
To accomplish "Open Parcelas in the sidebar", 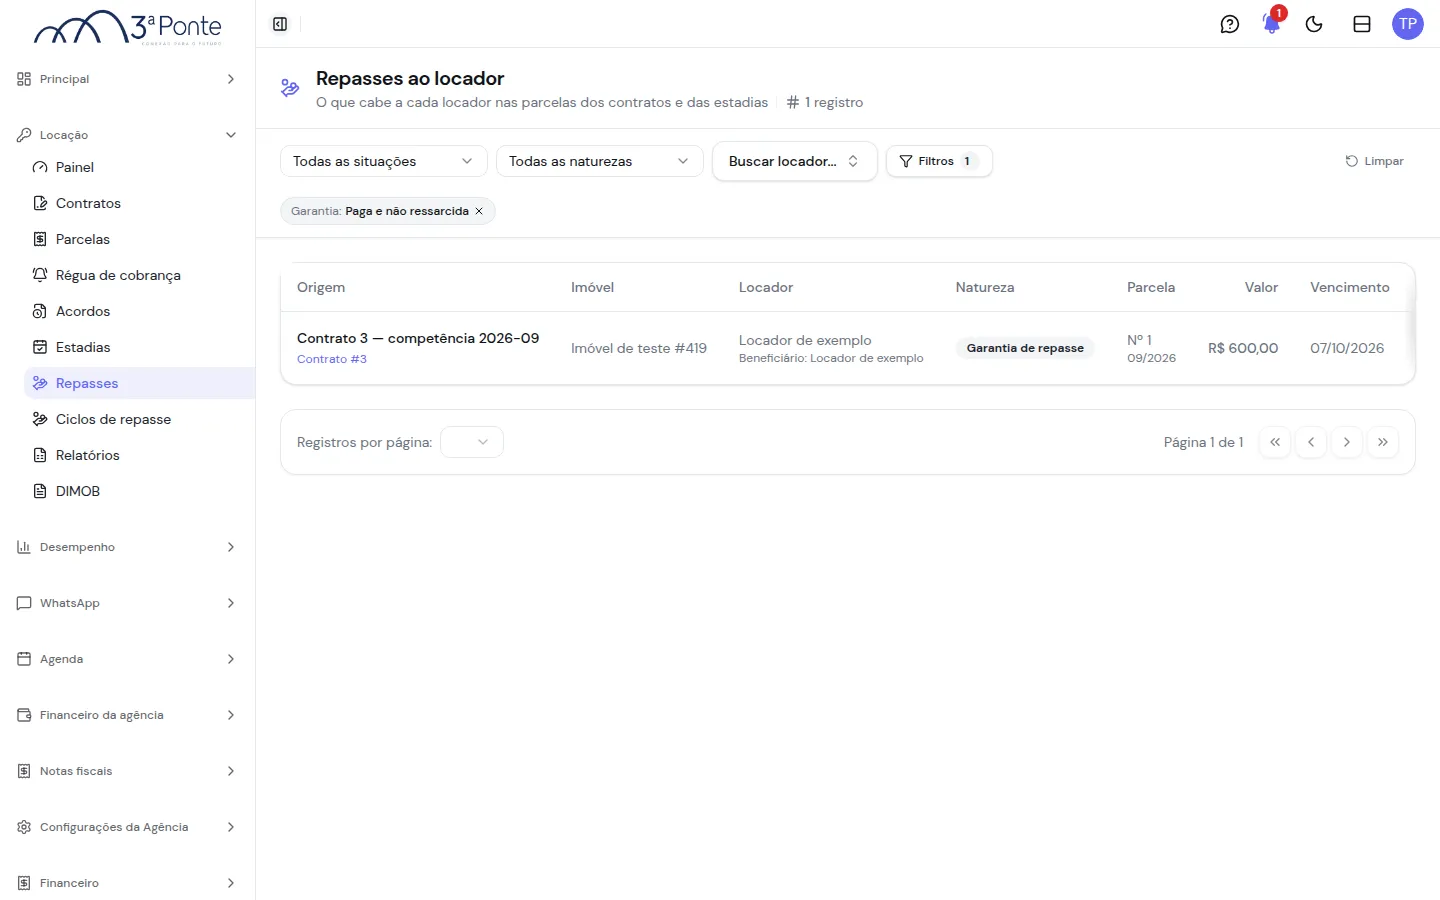I will point(139,239).
